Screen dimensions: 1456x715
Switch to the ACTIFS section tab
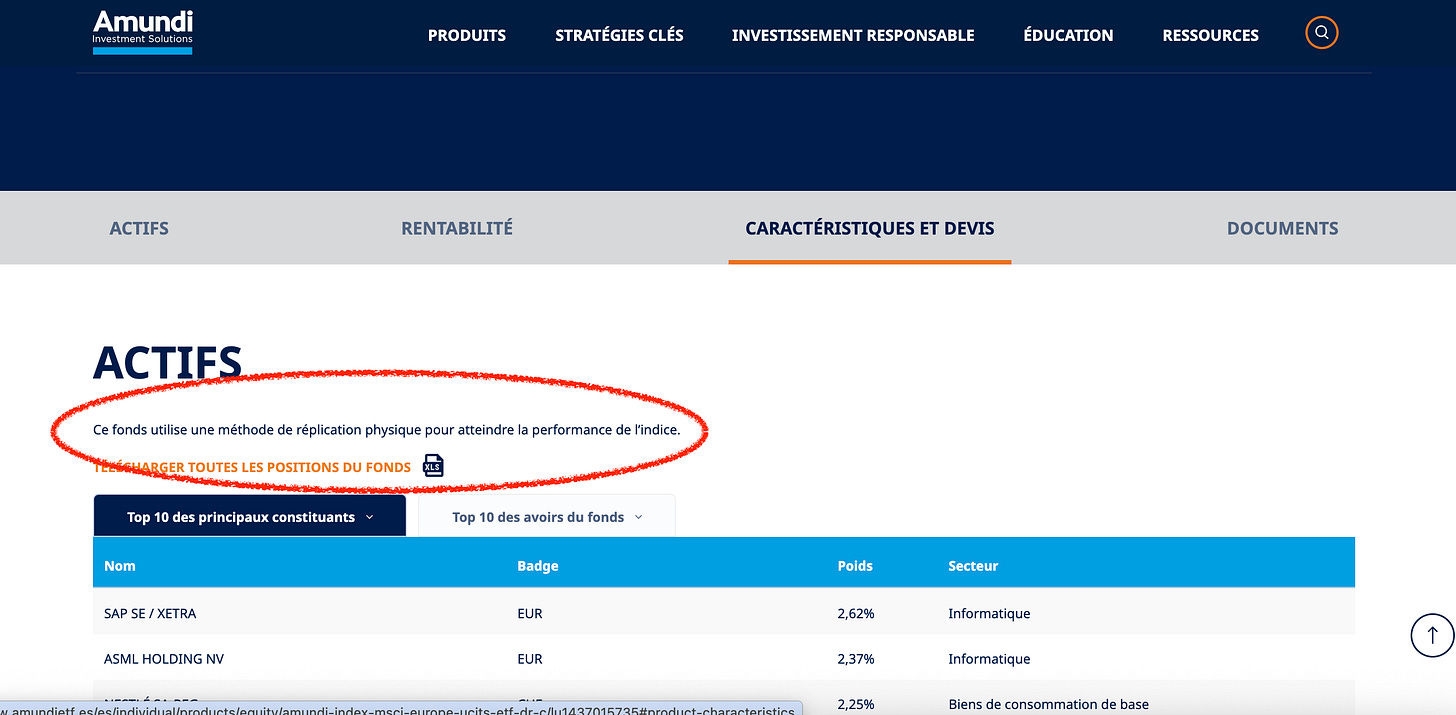[x=139, y=228]
